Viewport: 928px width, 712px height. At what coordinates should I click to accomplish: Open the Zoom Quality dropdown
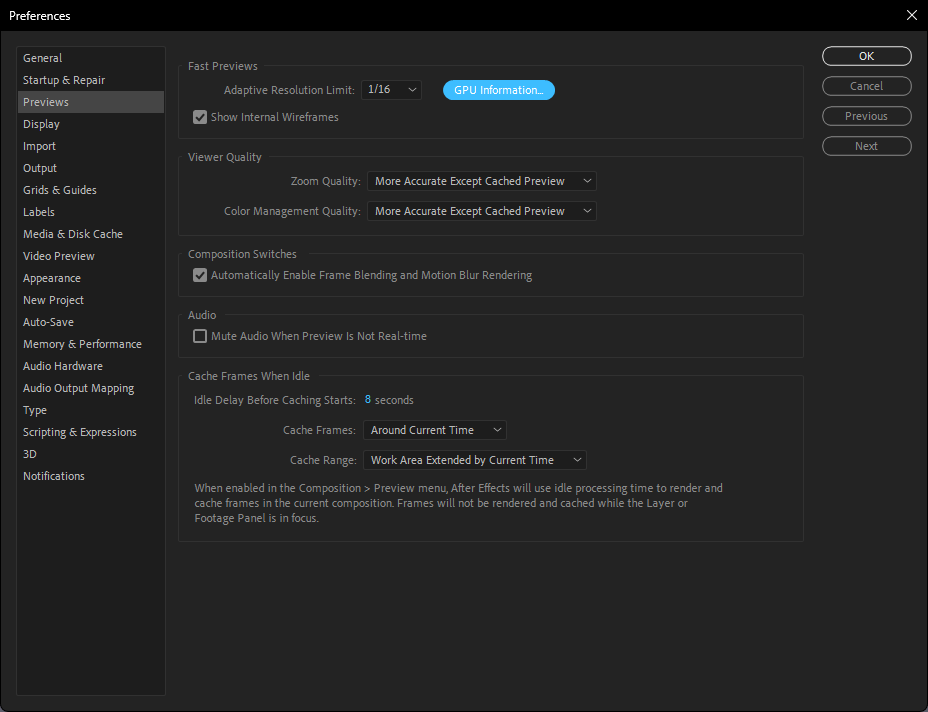(481, 181)
